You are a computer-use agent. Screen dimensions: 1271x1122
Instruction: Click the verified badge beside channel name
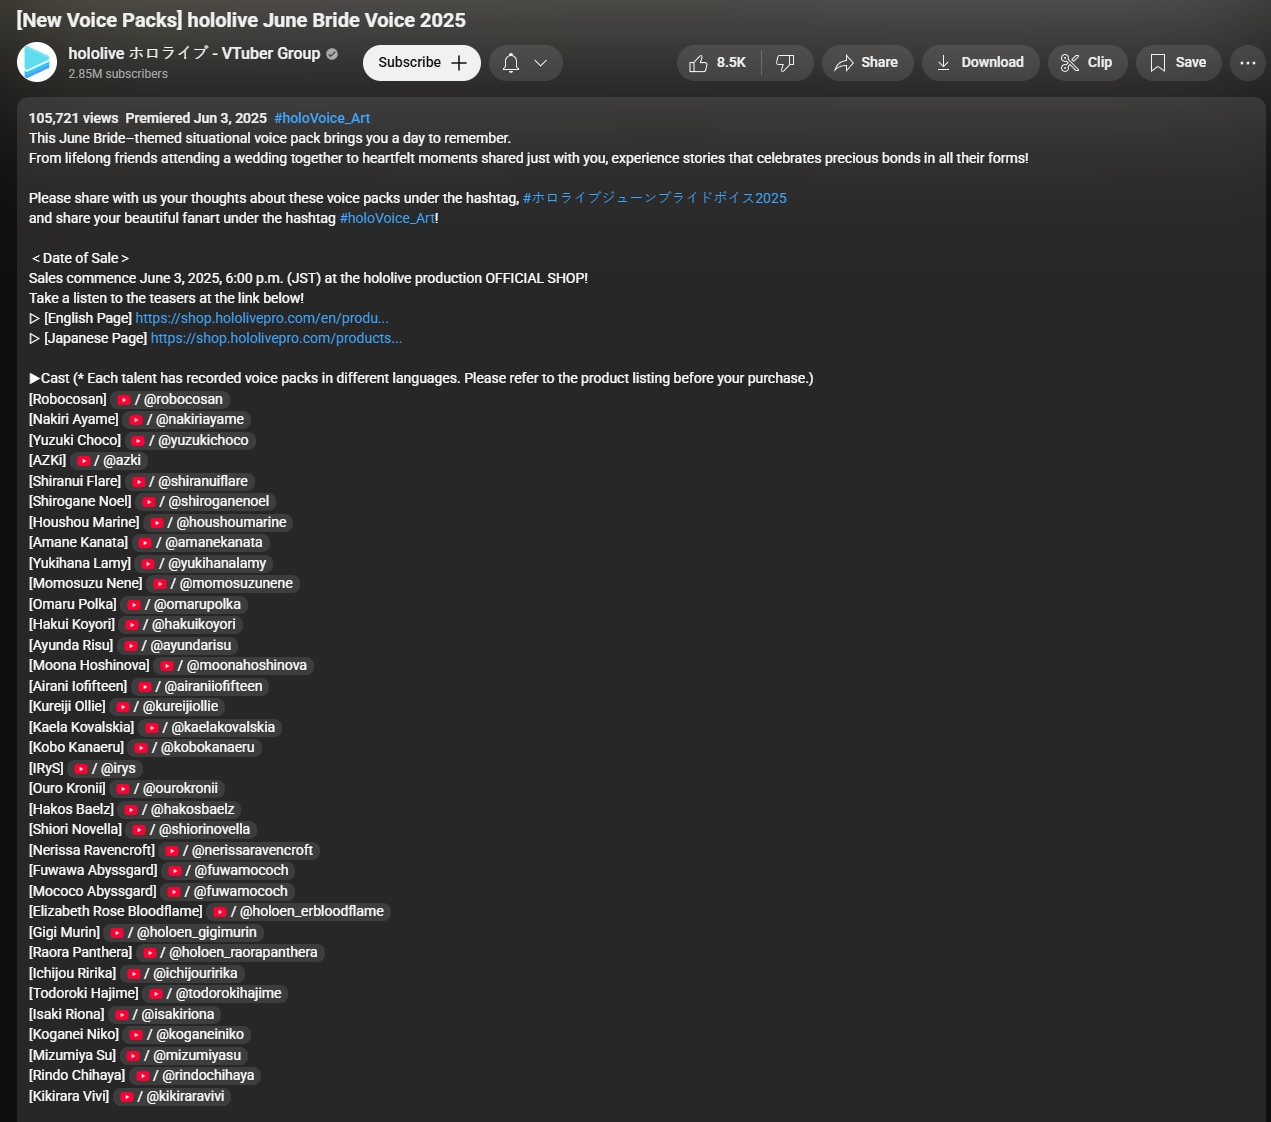(332, 54)
